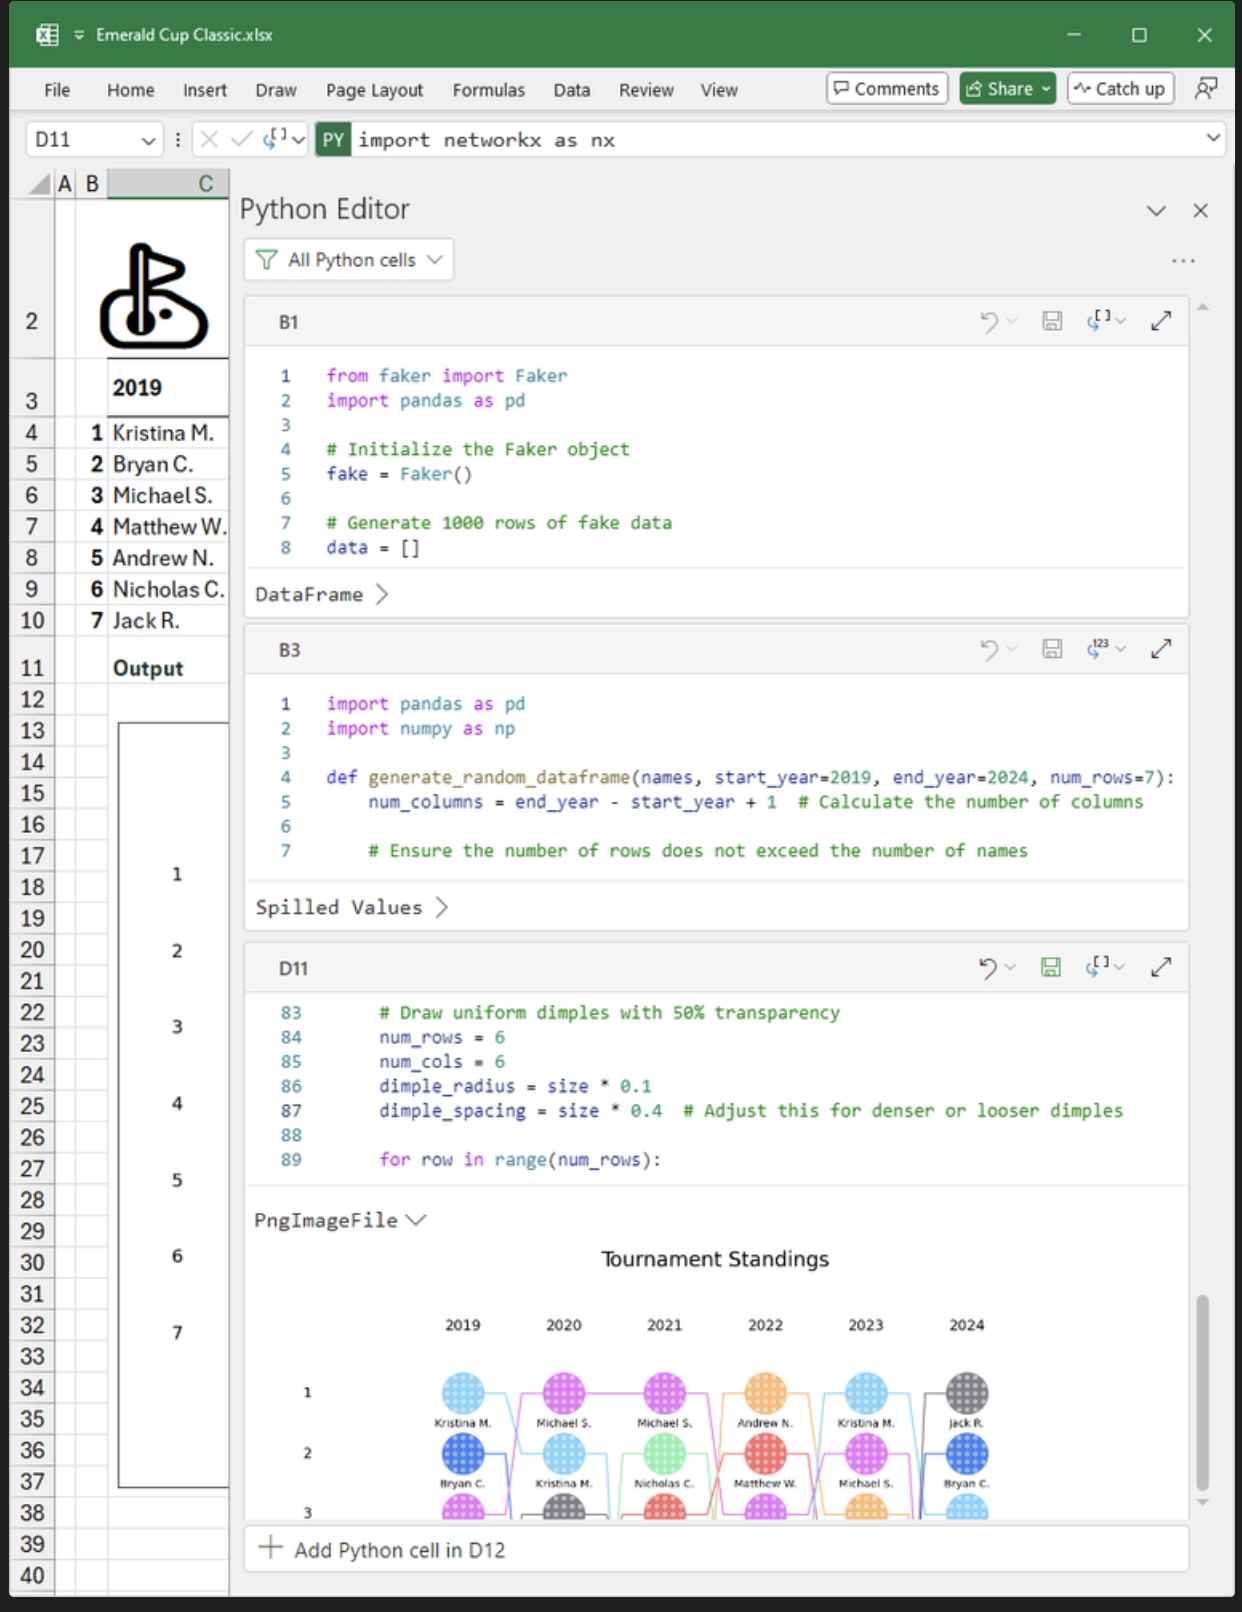
Task: Open the quick access toolbar customize arrow
Action: (79, 35)
